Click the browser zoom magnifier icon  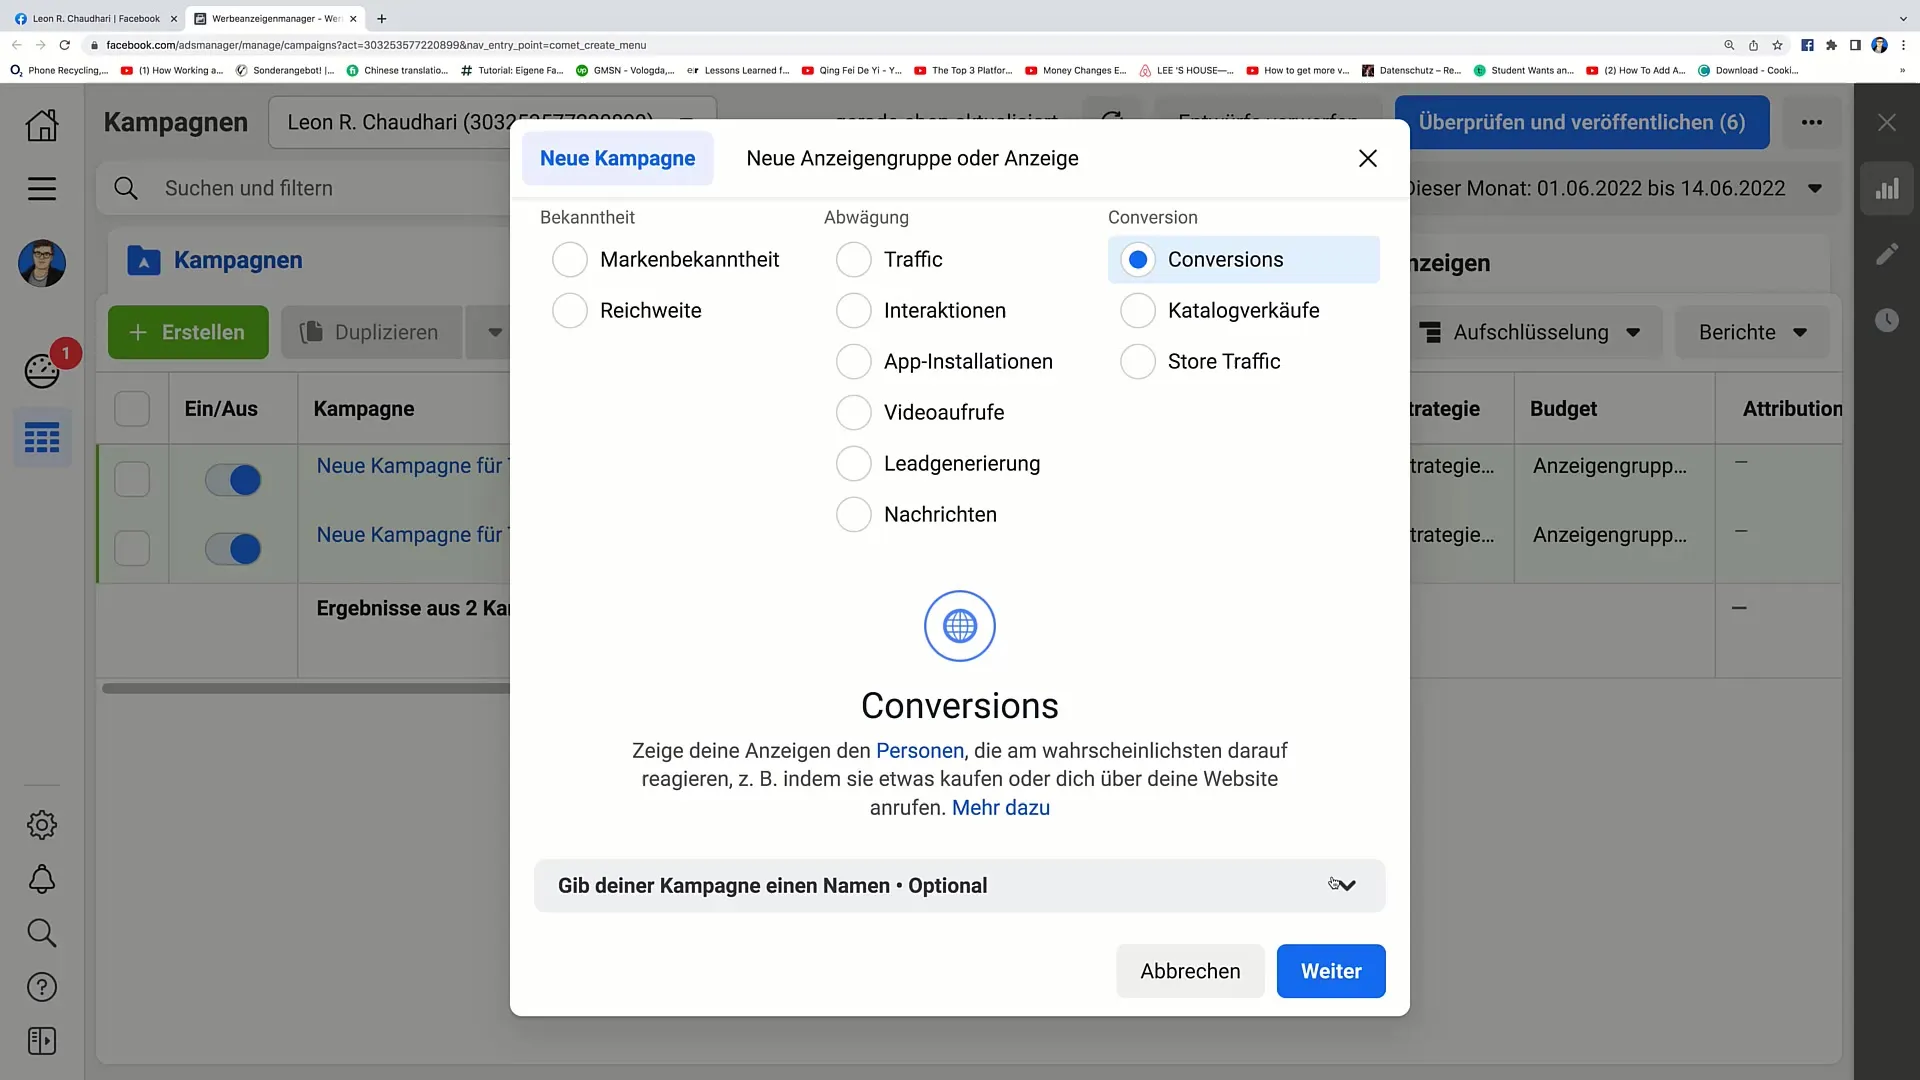tap(1729, 45)
